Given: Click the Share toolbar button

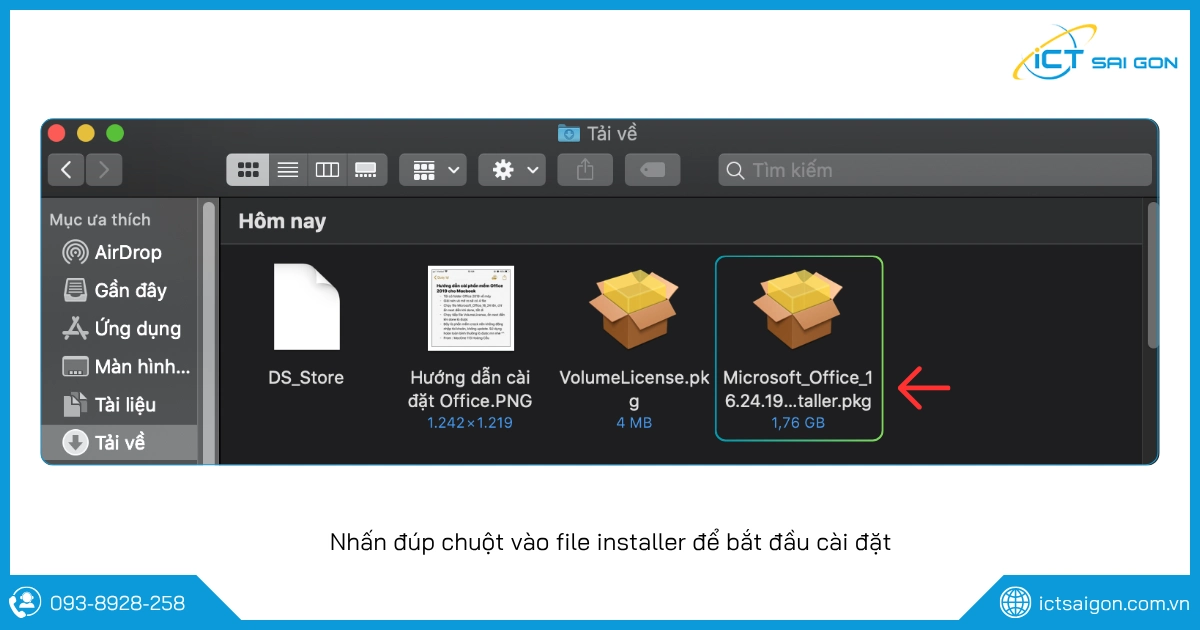Looking at the screenshot, I should pyautogui.click(x=585, y=170).
